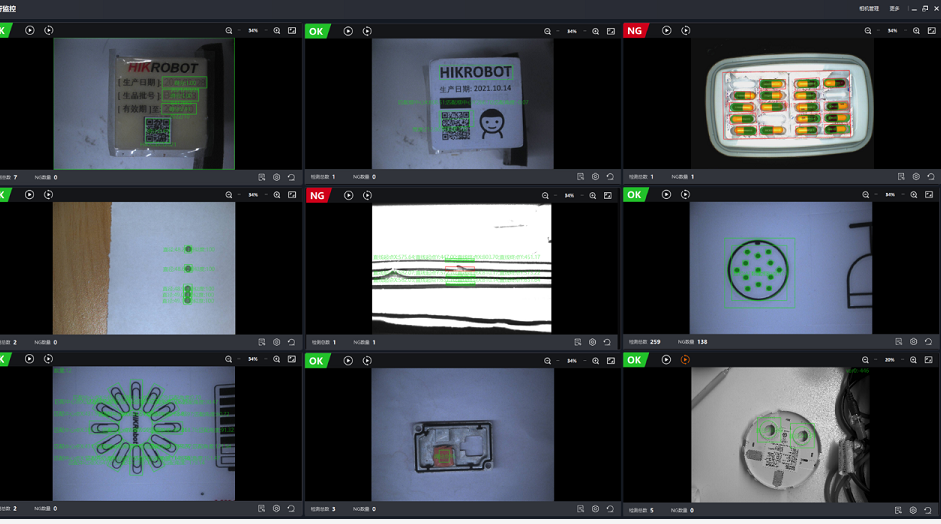Screen dimensions: 941x524
Task: Open result log icon for HIKROBOT smiley panel
Action: [580, 177]
